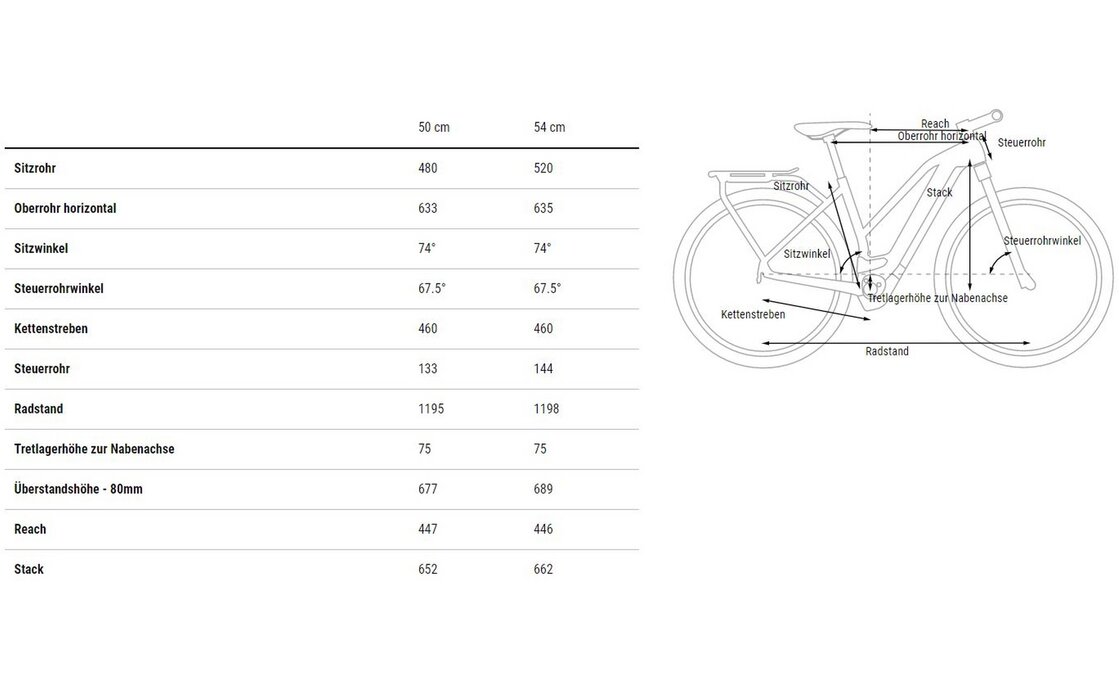Screen dimensions: 1119x689
Task: Click the Sitzwinkel row label in table
Action: pyautogui.click(x=41, y=248)
